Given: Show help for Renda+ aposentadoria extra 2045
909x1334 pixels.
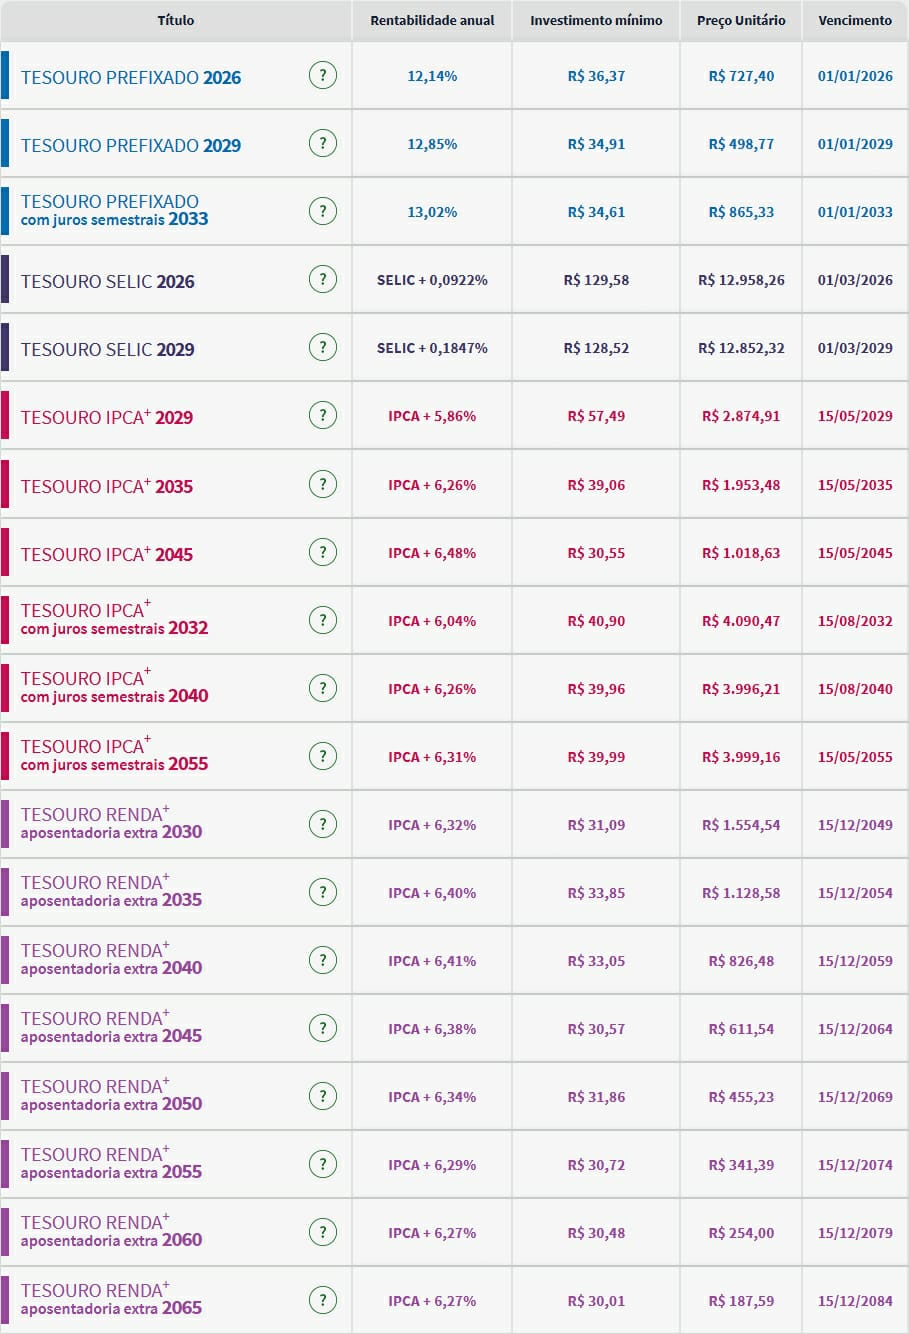Looking at the screenshot, I should click(322, 1028).
